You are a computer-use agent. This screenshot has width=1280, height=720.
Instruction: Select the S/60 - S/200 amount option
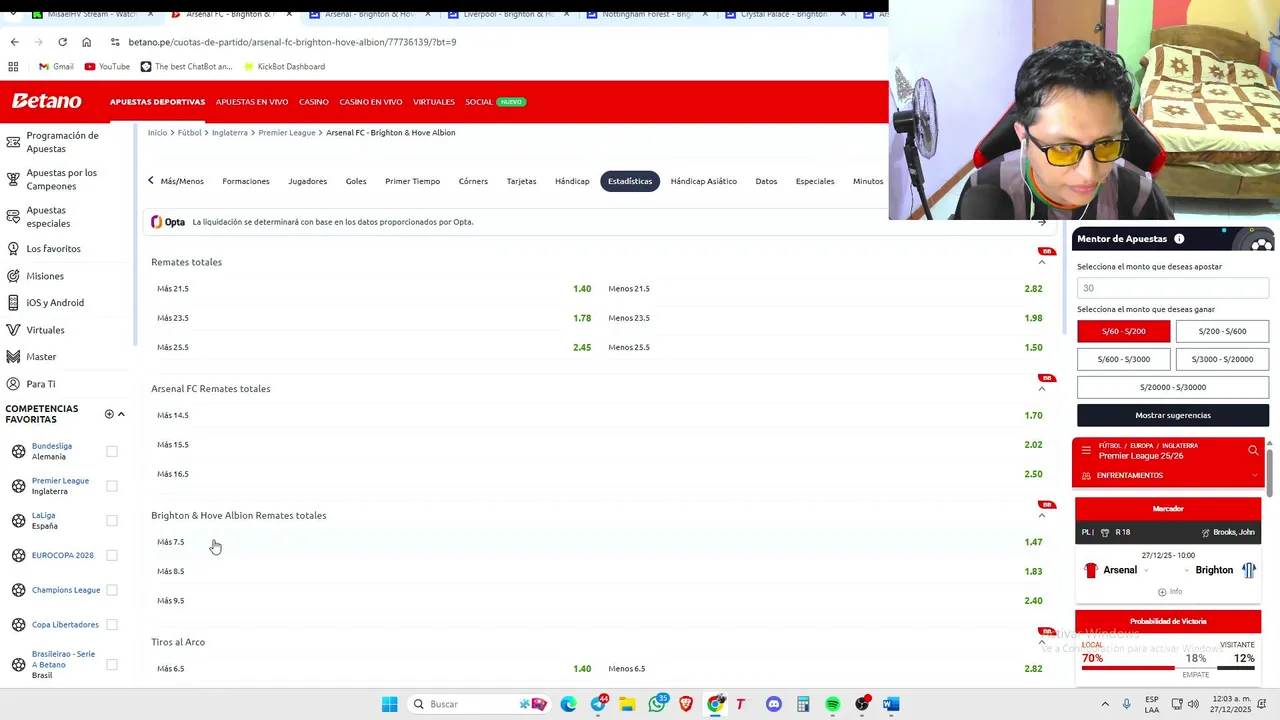pyautogui.click(x=1123, y=331)
